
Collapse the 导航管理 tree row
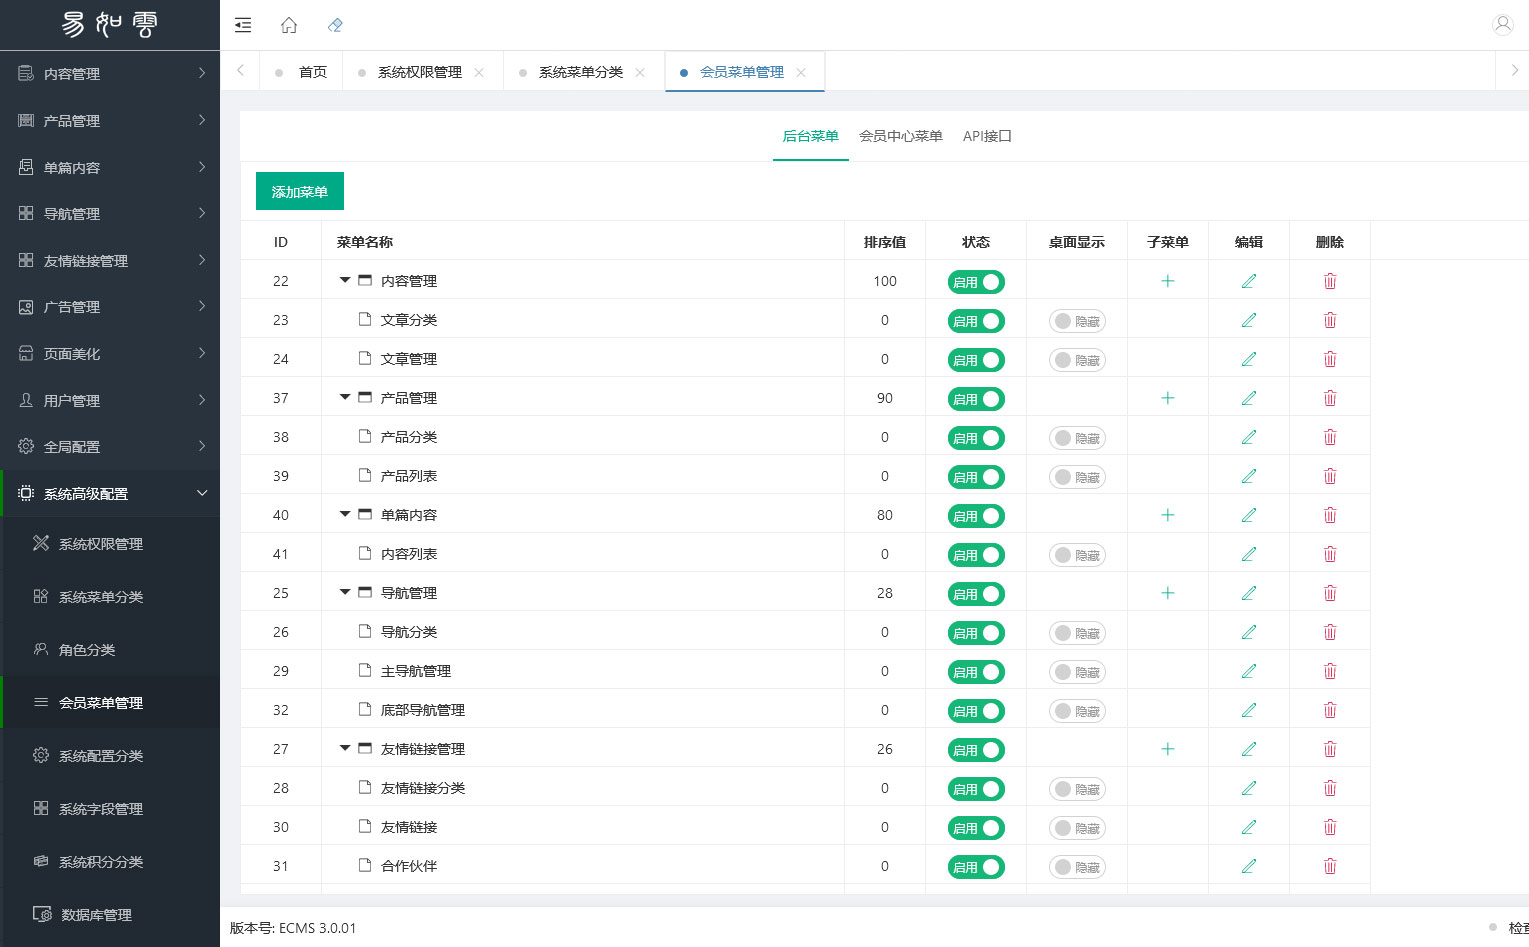tap(345, 593)
